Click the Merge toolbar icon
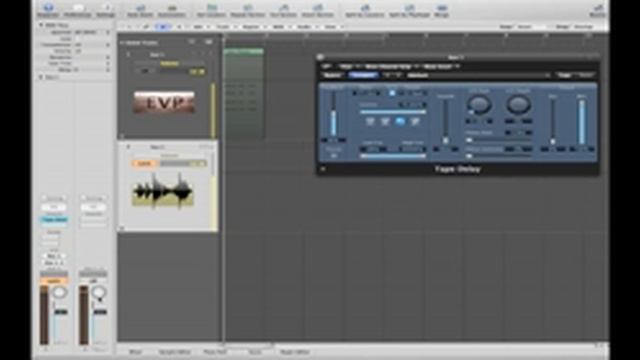Viewport: 640px width, 360px height. (x=441, y=10)
